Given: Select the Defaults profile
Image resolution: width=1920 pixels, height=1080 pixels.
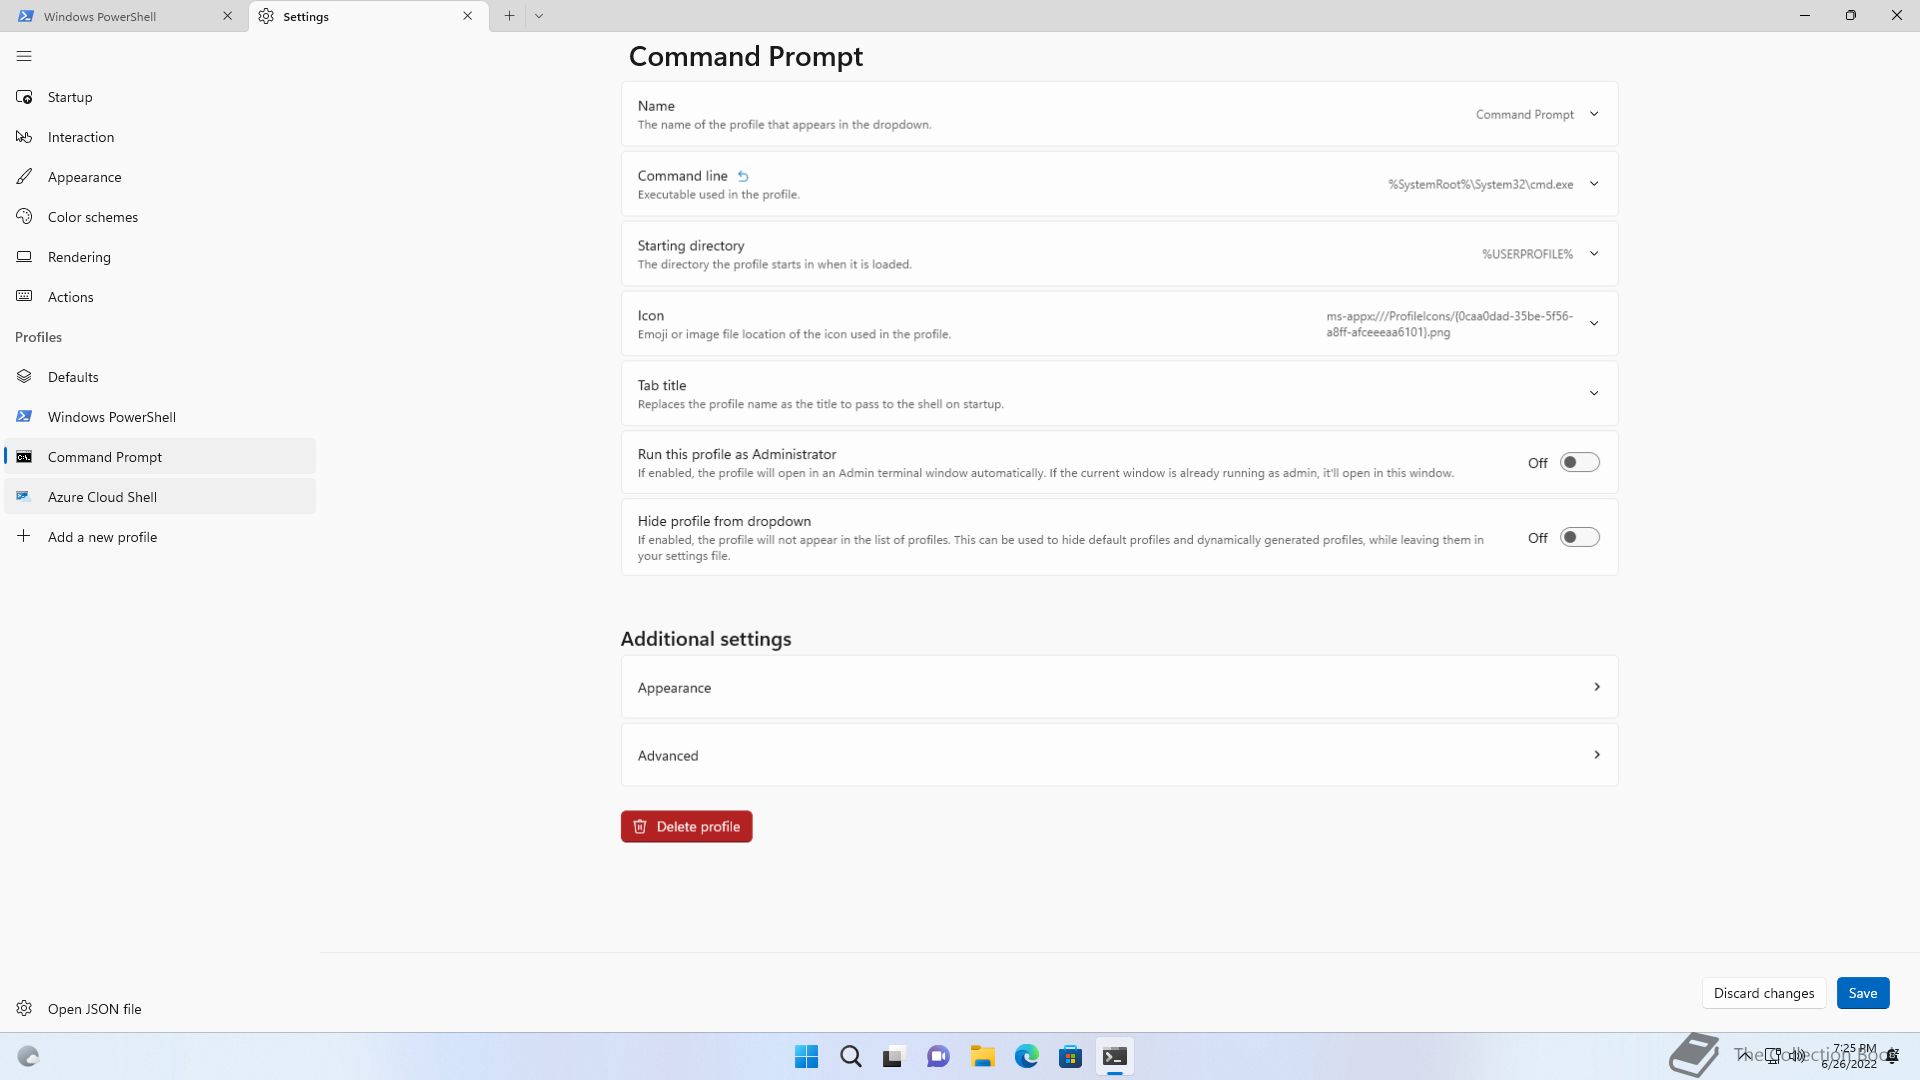Looking at the screenshot, I should (160, 377).
